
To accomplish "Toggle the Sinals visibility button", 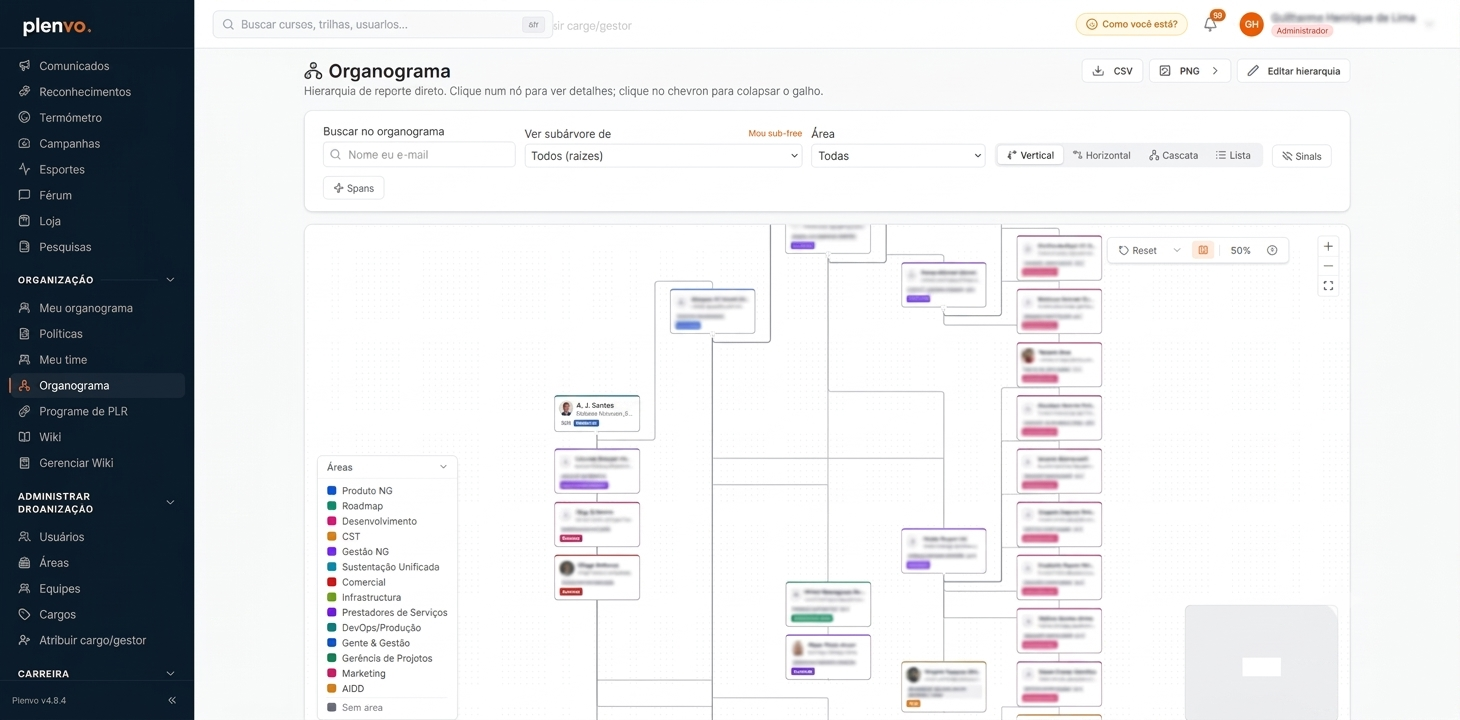I will 1302,156.
